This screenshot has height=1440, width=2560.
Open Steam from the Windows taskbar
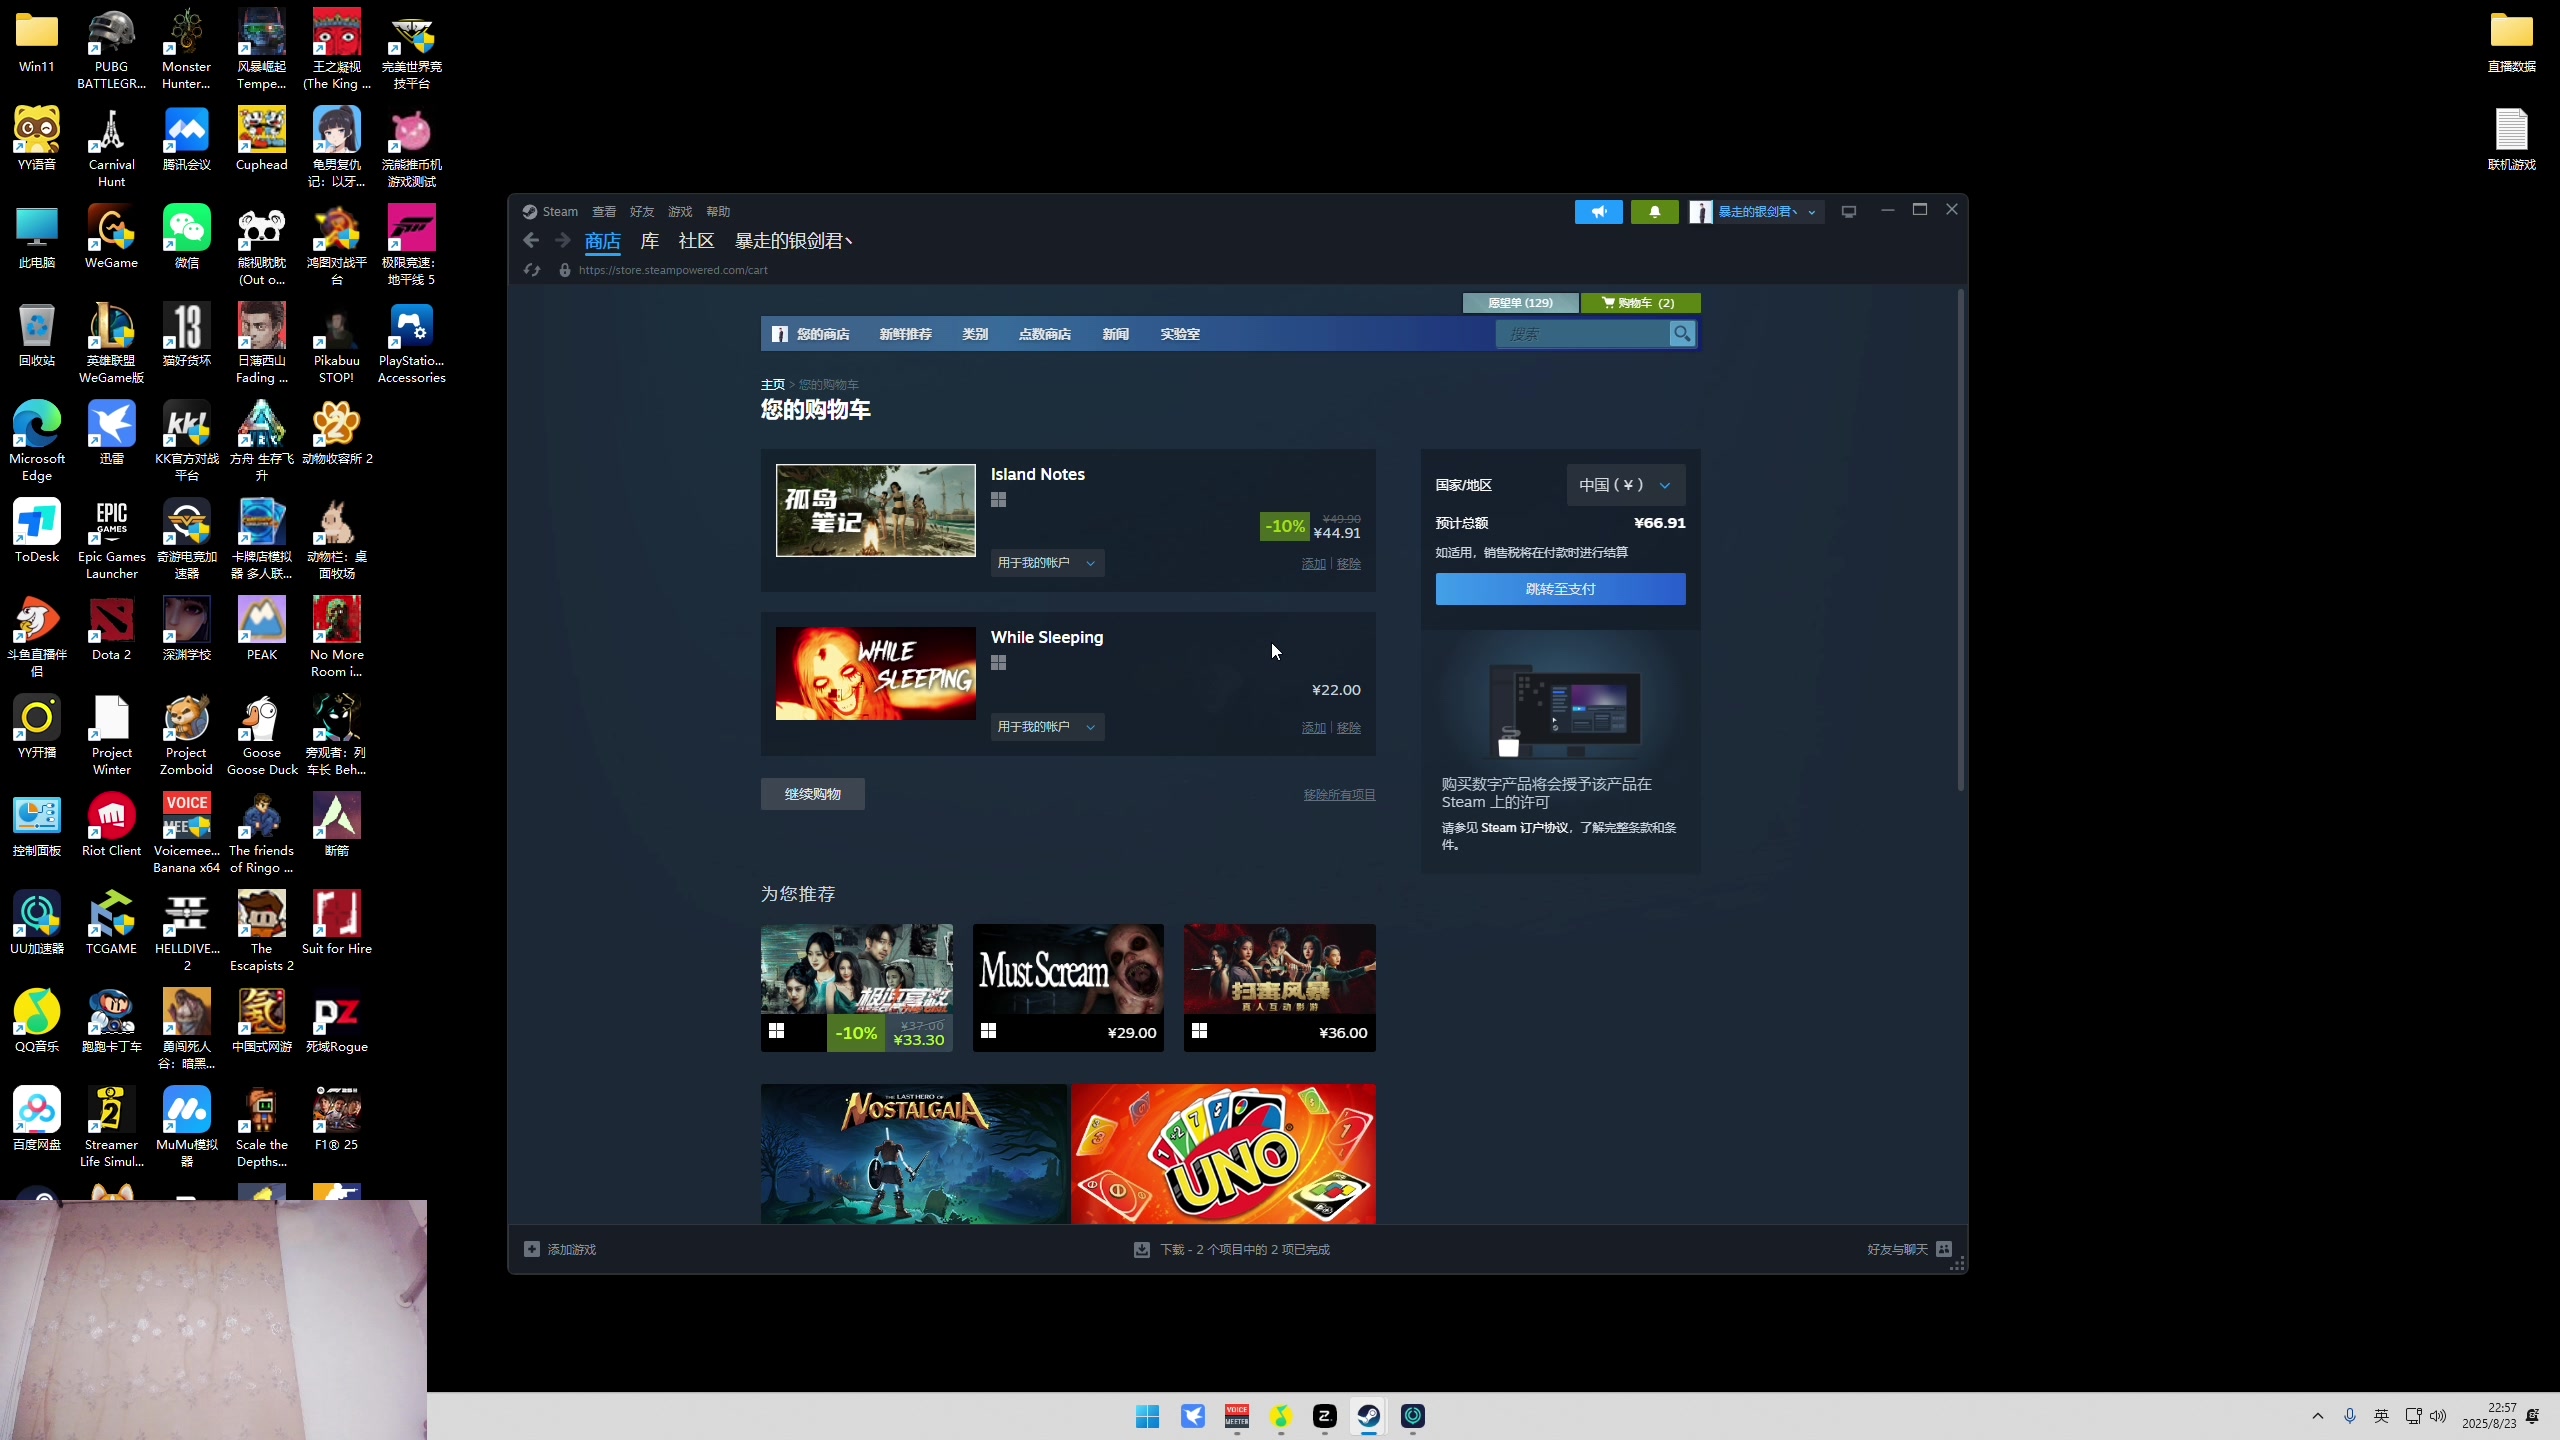1368,1416
